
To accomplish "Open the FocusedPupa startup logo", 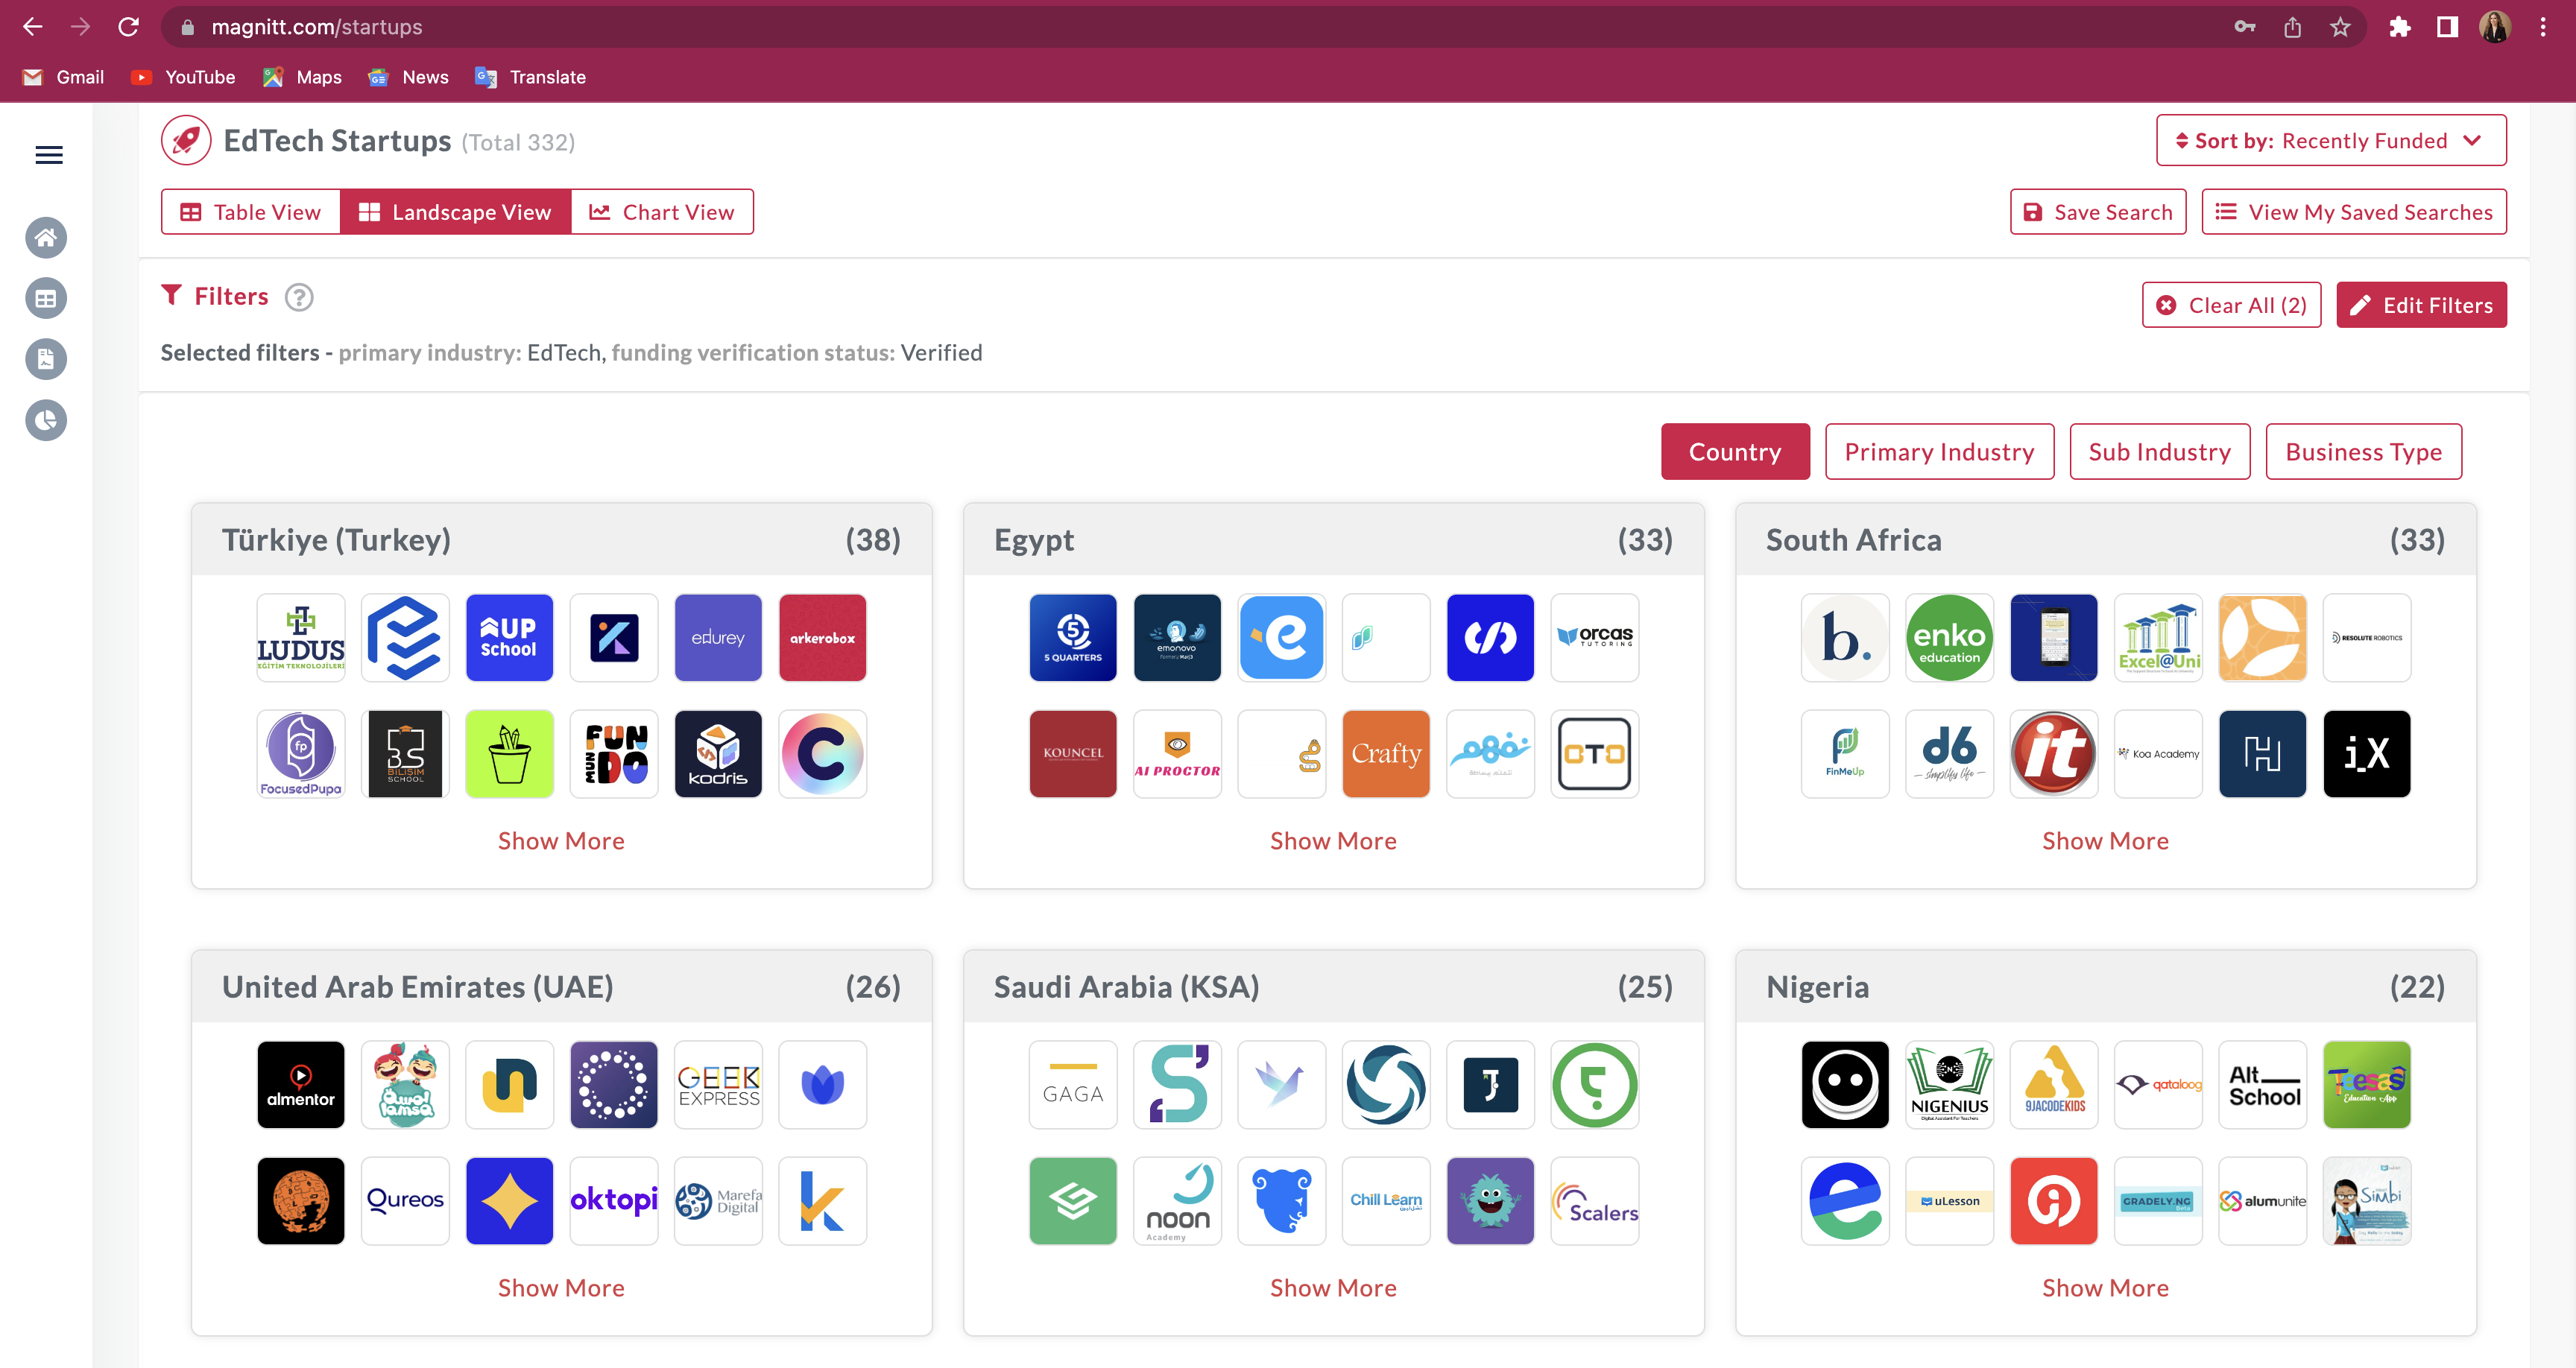I will [301, 754].
